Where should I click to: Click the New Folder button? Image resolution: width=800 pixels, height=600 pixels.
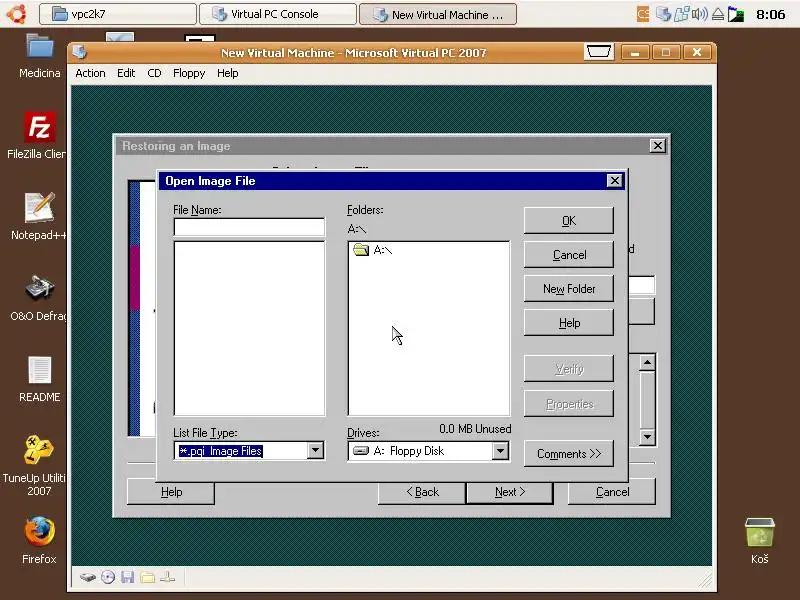point(569,289)
